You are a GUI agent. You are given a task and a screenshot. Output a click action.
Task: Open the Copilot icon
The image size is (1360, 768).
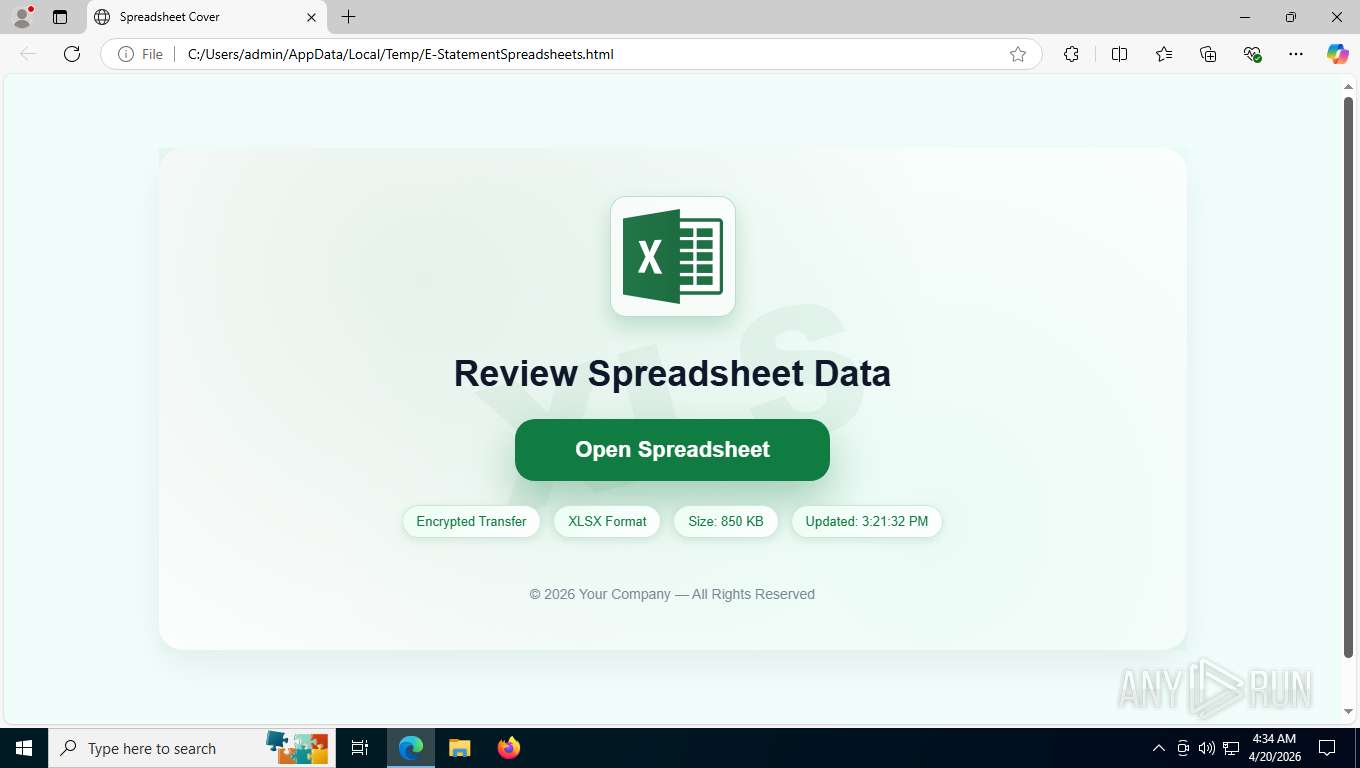[1338, 54]
